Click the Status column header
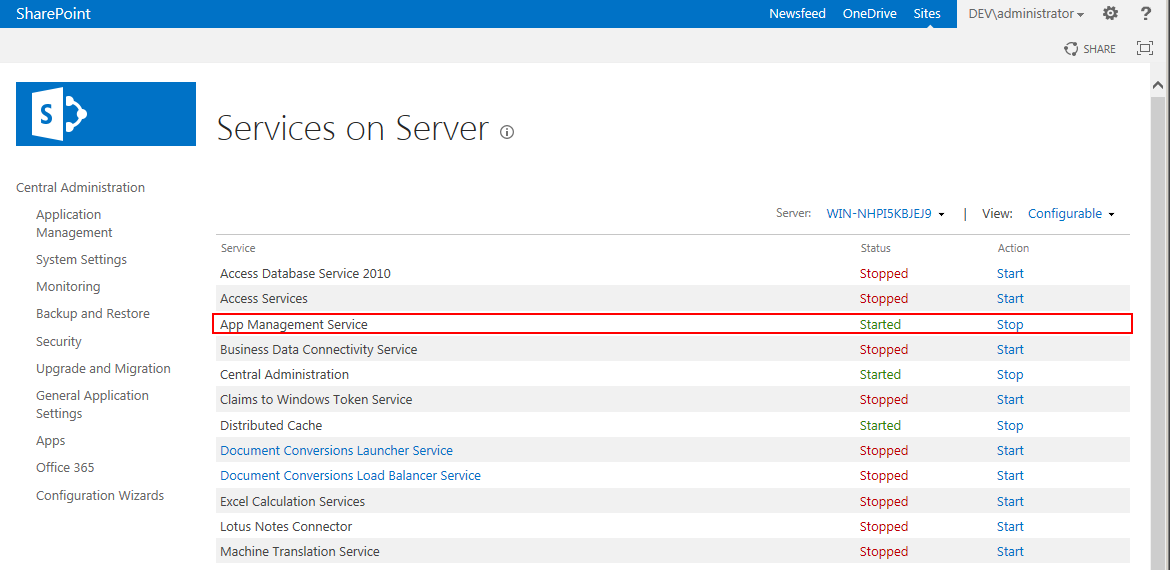The image size is (1170, 570). tap(875, 248)
